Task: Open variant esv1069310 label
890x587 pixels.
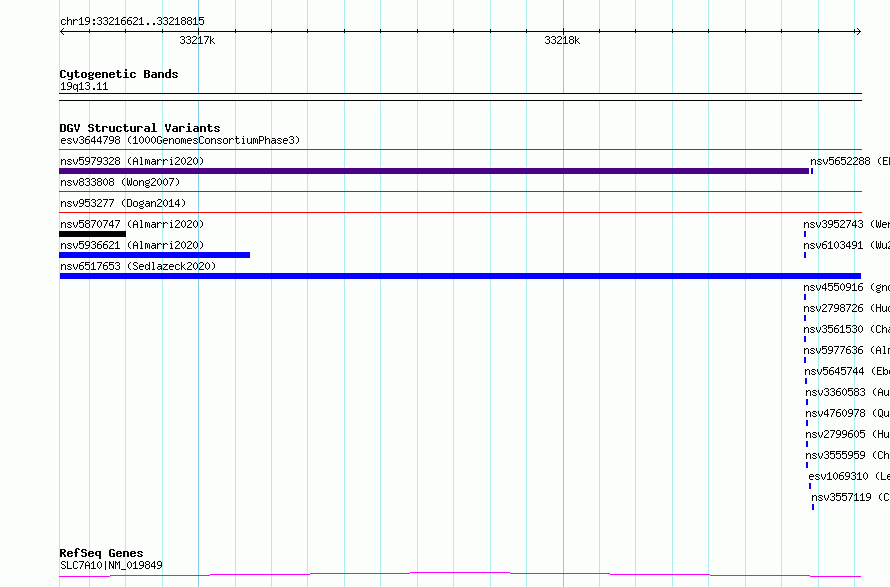Action: pyautogui.click(x=849, y=476)
